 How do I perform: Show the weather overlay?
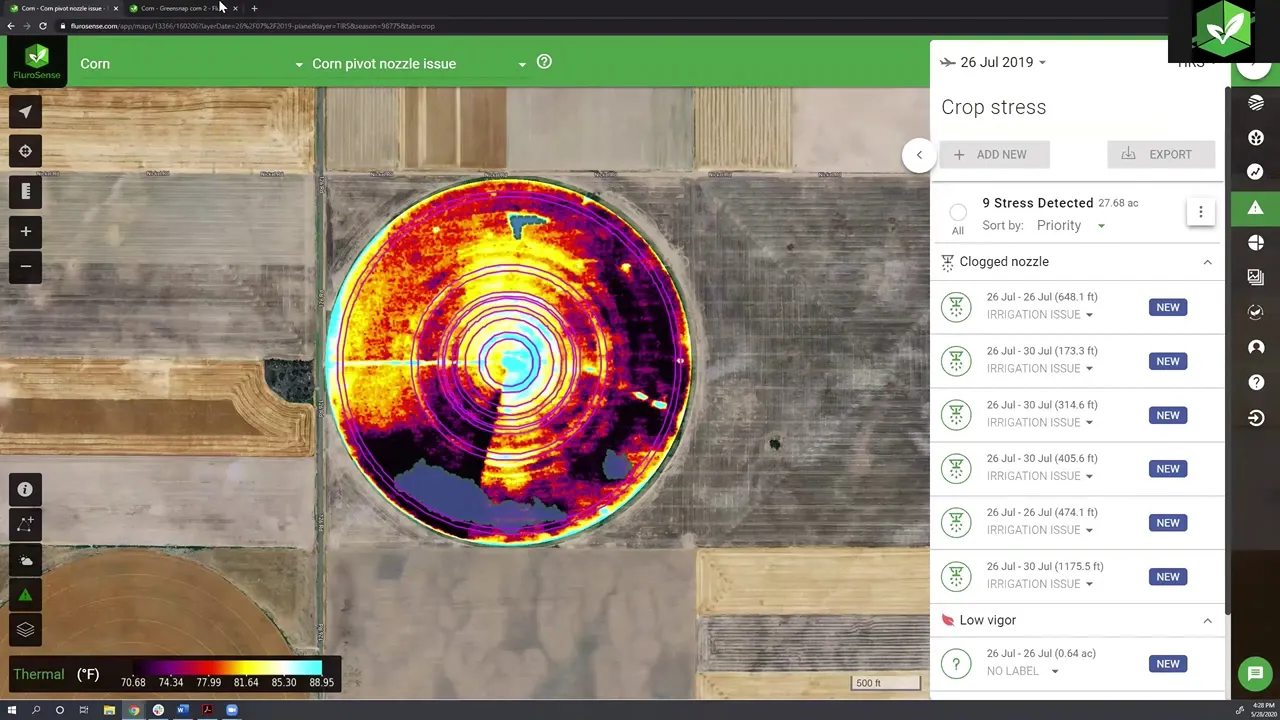point(25,560)
